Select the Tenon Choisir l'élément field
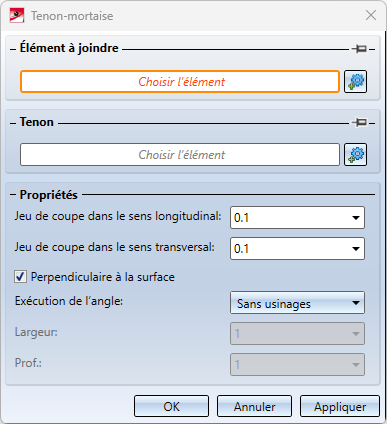The height and width of the screenshot is (424, 387). pos(180,155)
